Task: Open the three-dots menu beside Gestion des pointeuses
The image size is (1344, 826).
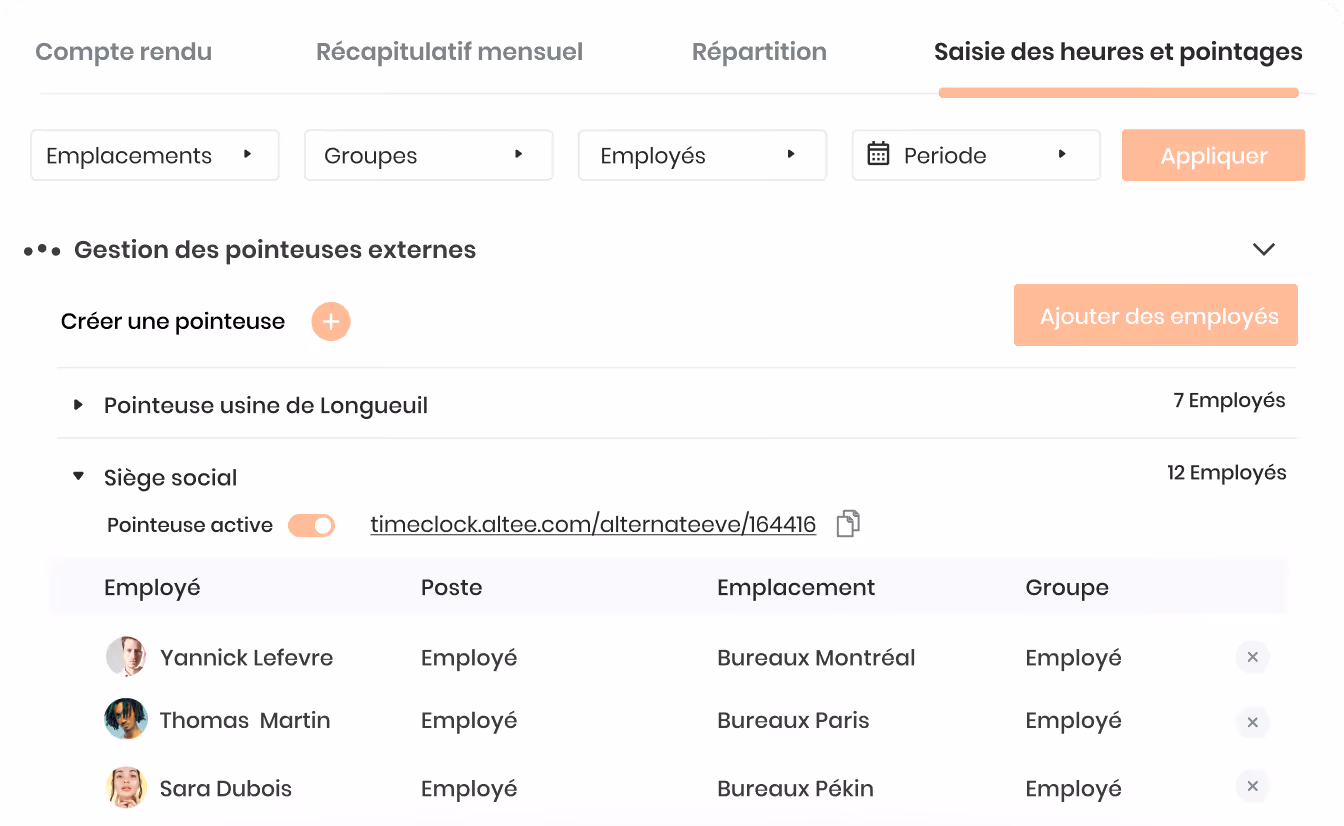Action: [x=42, y=250]
